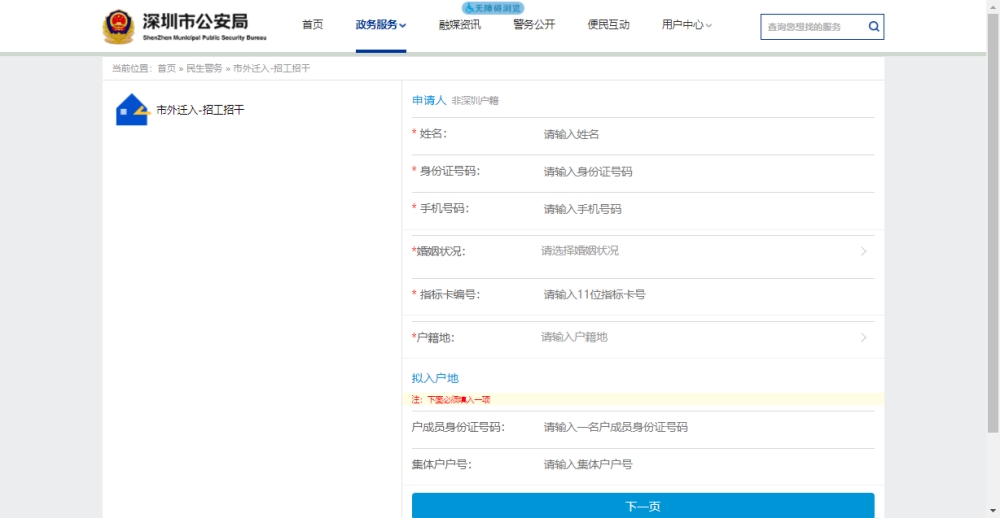The height and width of the screenshot is (518, 1000).
Task: Go to 首页 in the top navigation
Action: point(312,25)
